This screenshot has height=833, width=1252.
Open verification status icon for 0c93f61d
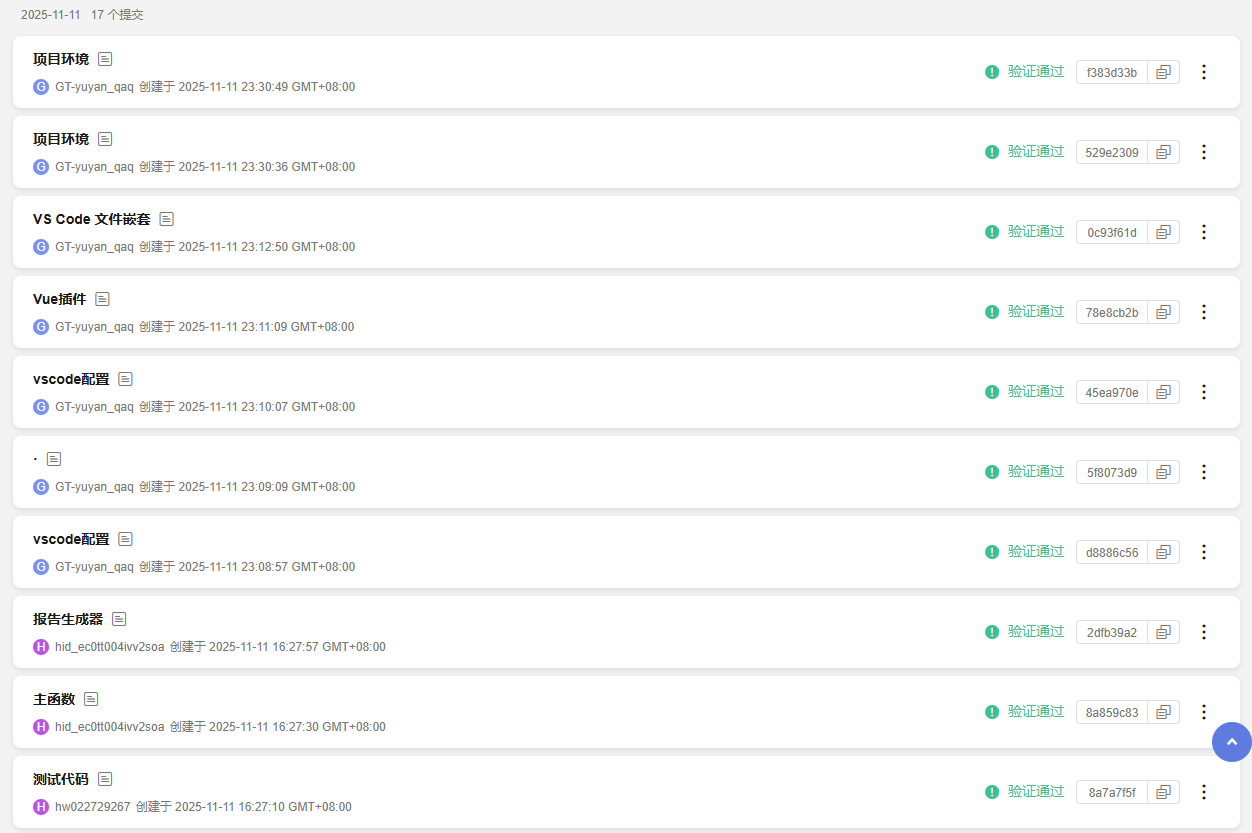pyautogui.click(x=992, y=232)
